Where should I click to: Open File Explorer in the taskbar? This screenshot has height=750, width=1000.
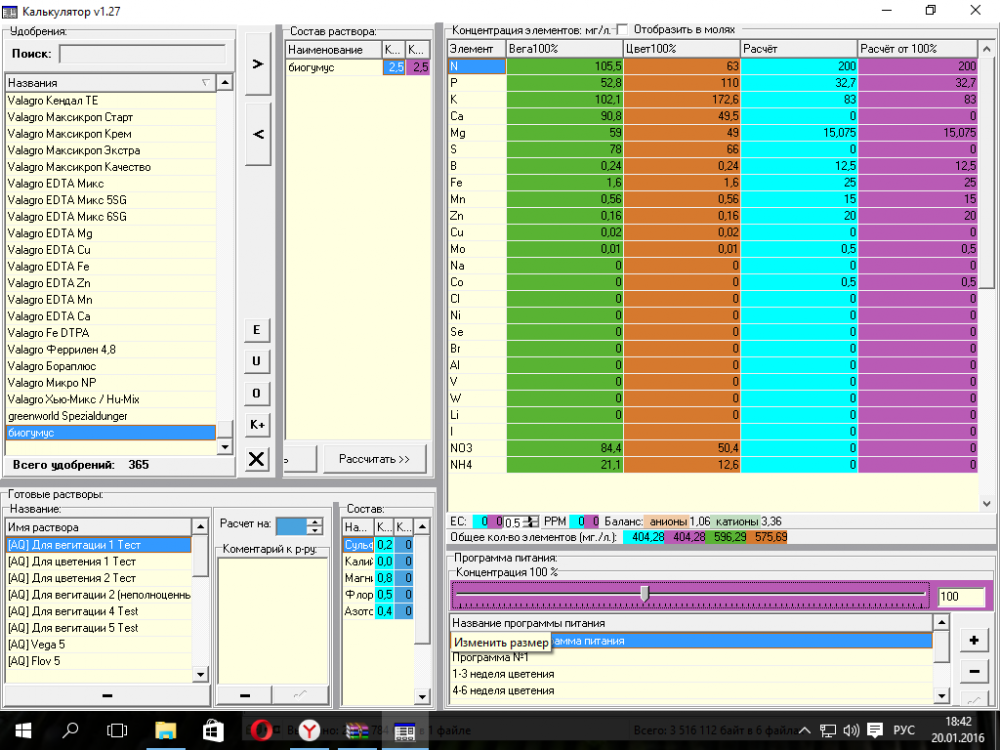click(x=165, y=730)
